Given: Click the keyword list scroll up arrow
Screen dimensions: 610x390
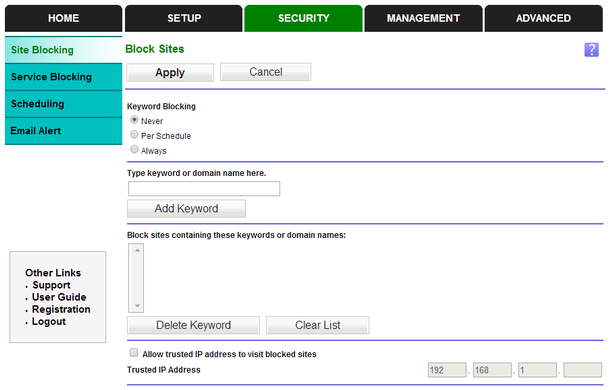Looking at the screenshot, I should [137, 250].
